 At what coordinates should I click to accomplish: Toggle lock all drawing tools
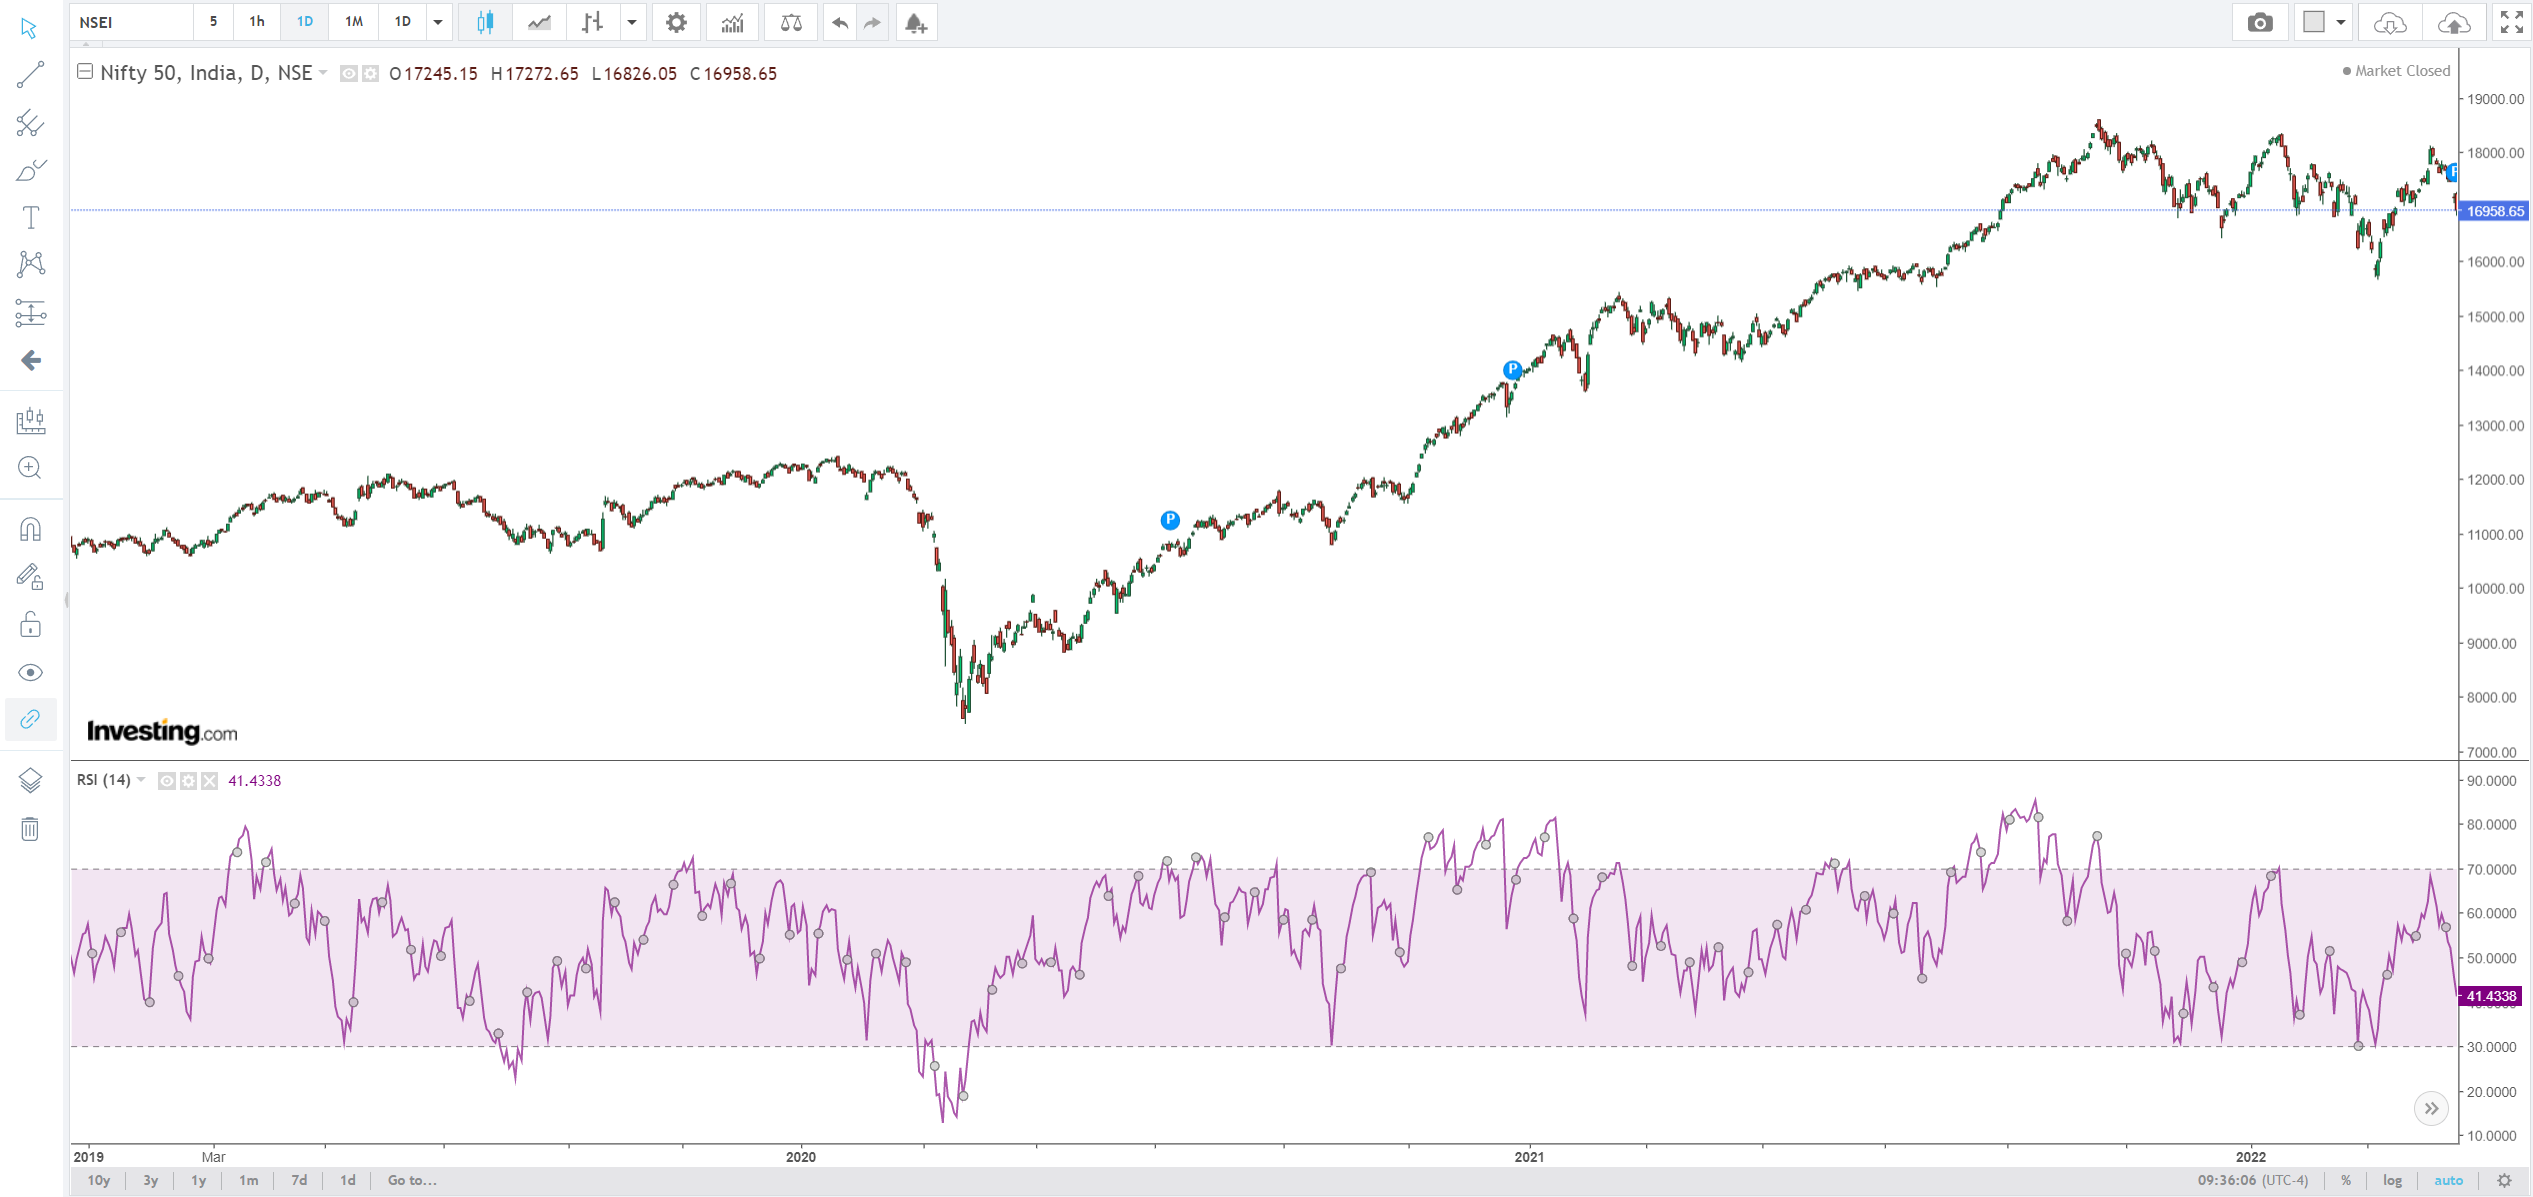[30, 625]
